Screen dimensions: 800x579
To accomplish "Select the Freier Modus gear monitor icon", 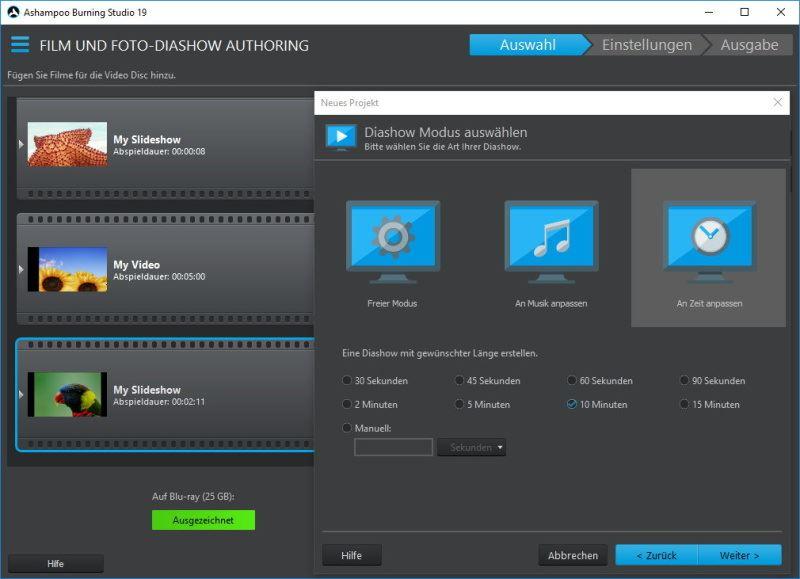I will [392, 238].
